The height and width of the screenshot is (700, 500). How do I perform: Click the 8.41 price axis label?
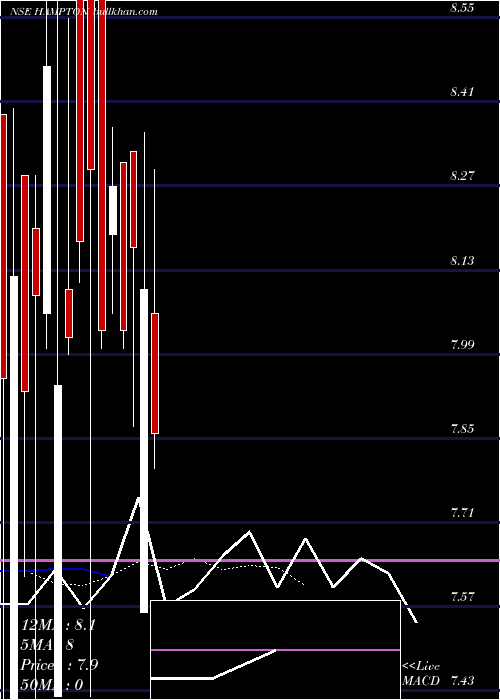(462, 92)
